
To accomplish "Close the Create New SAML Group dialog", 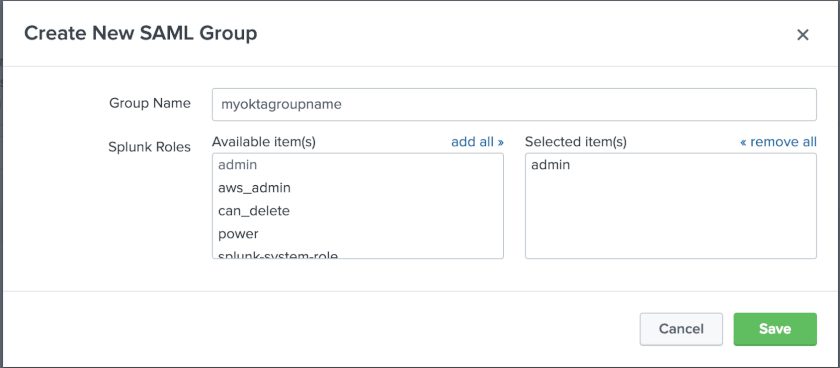I will click(802, 35).
